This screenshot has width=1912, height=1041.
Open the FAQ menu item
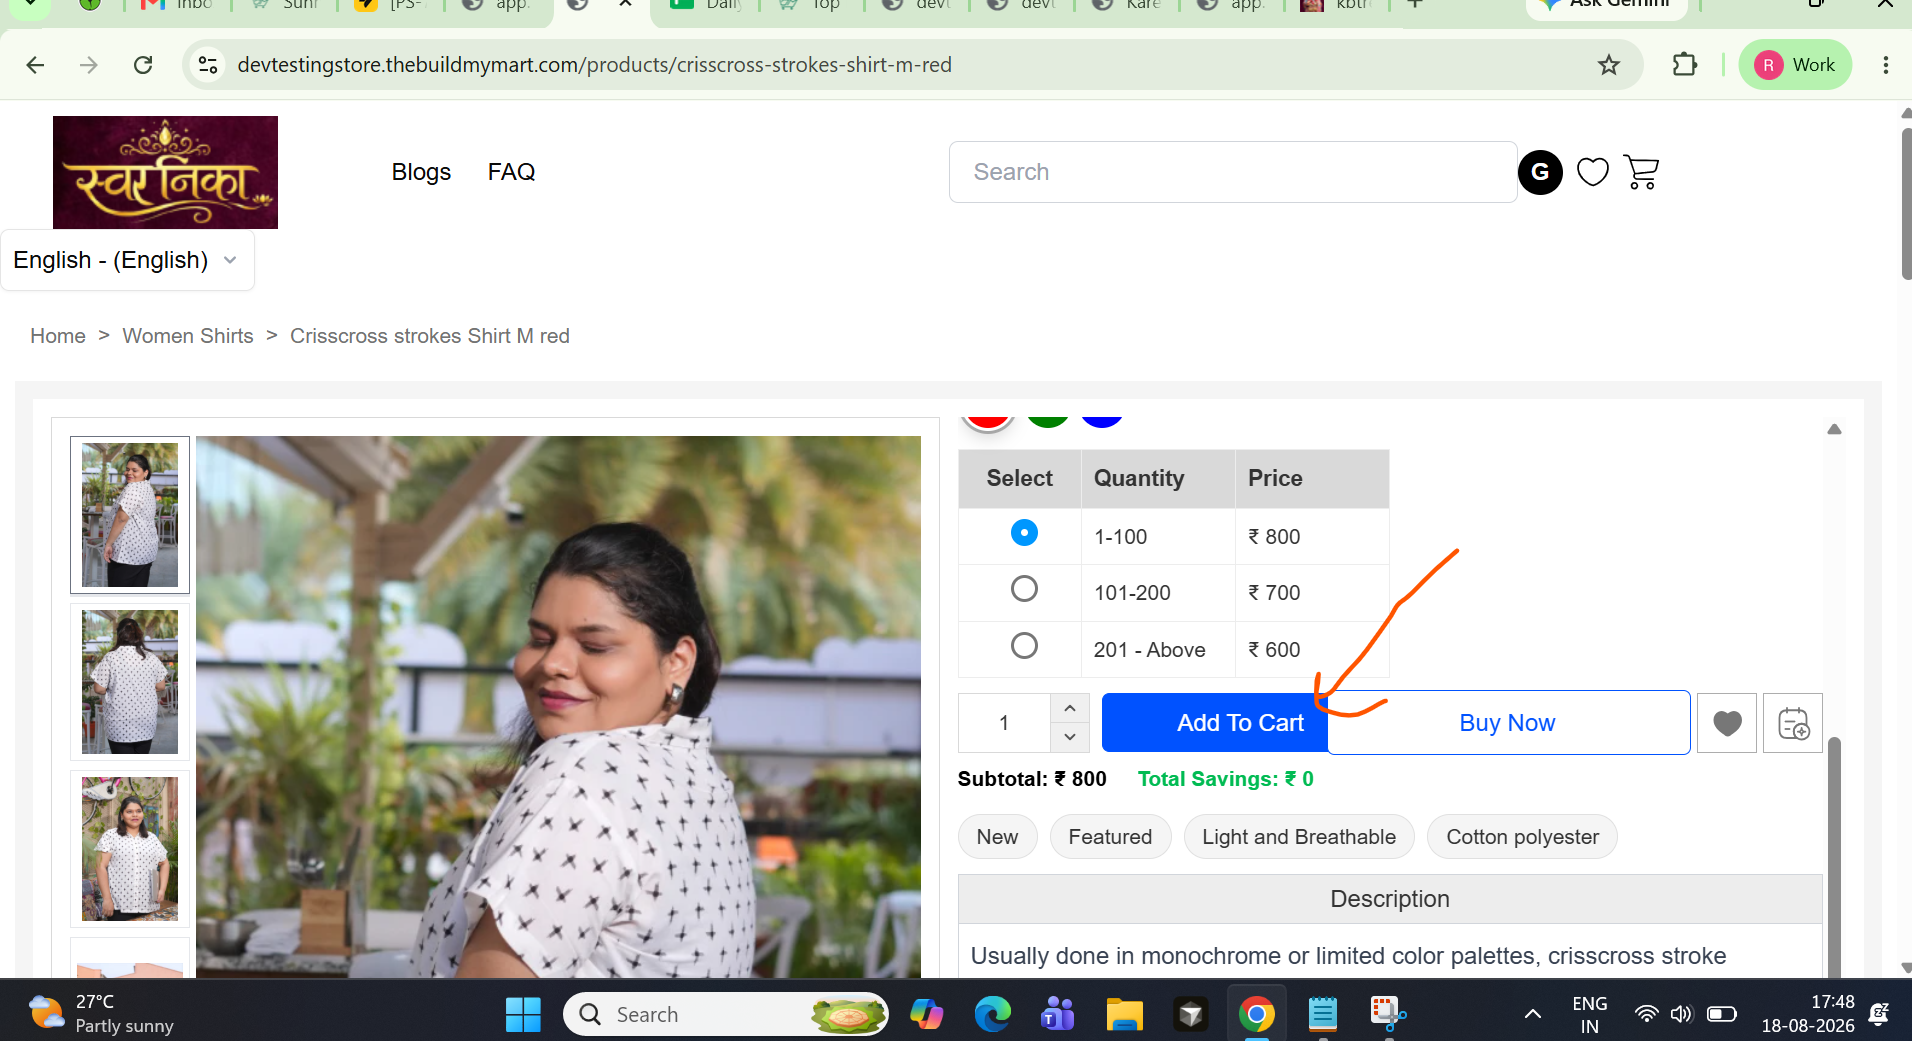(x=511, y=172)
